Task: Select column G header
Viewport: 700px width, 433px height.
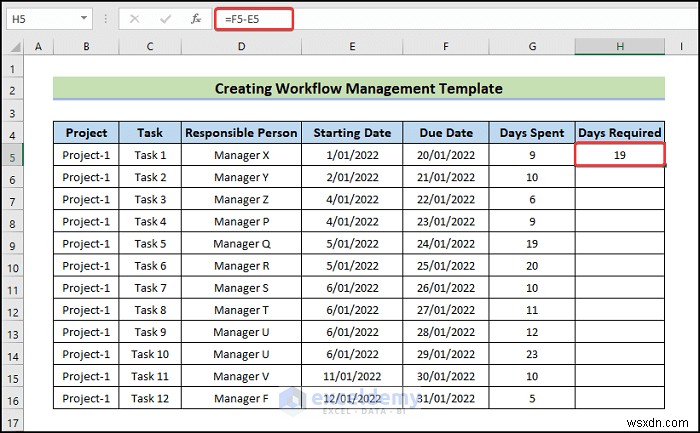Action: click(532, 46)
